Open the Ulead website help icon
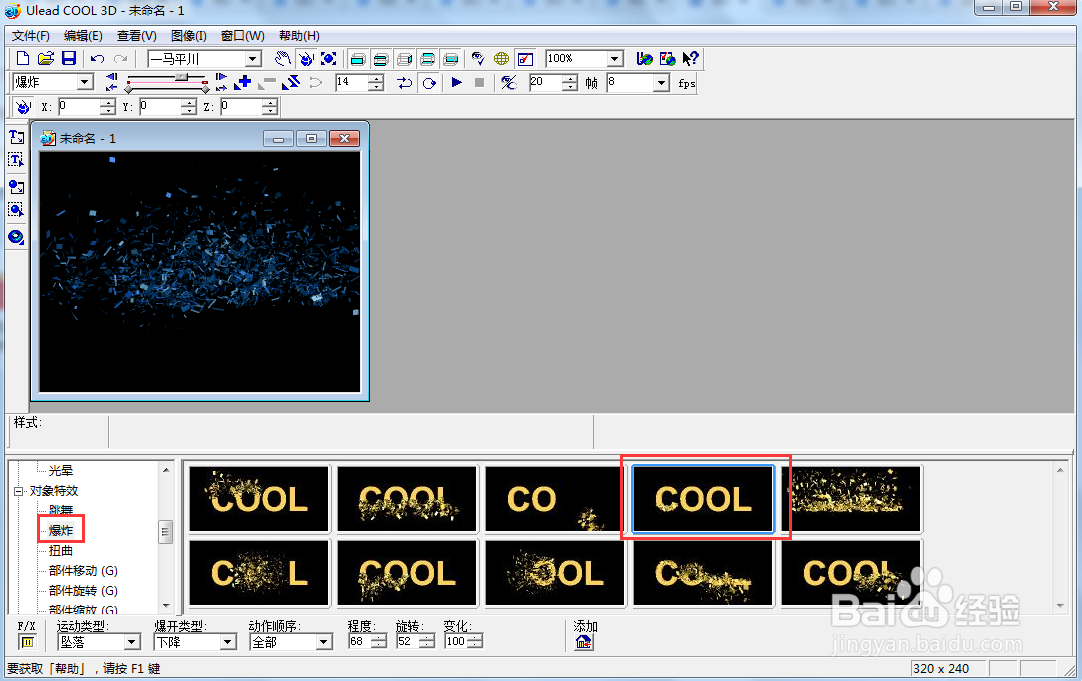 (645, 59)
